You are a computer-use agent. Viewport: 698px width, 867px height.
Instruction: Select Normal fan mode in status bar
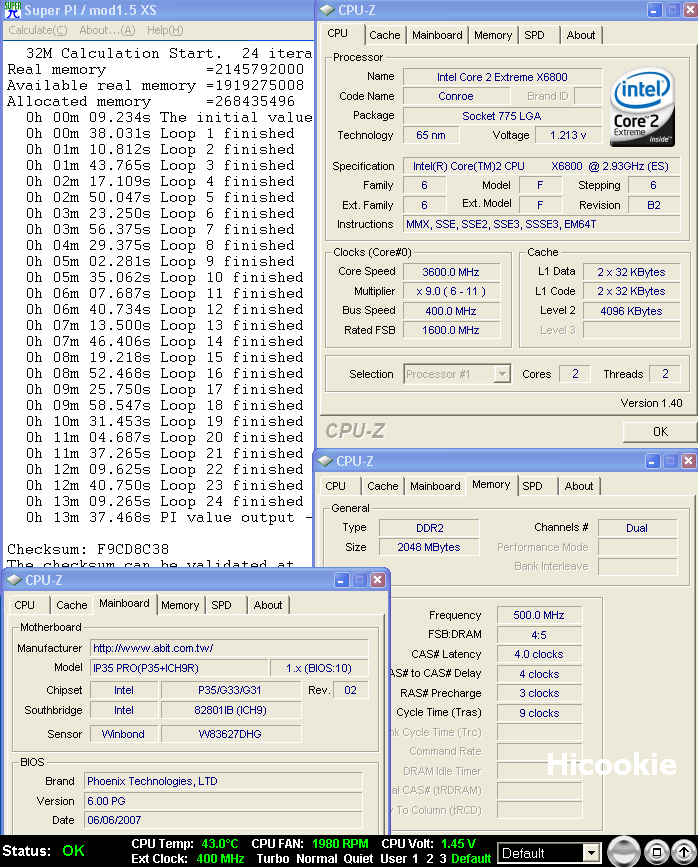tap(316, 859)
